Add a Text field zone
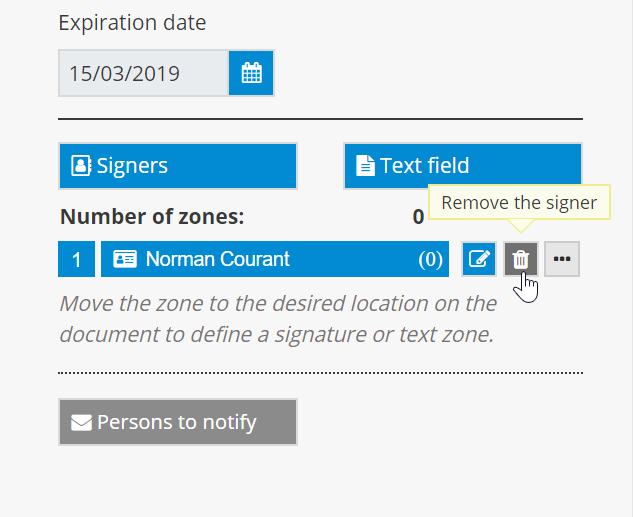 [x=463, y=166]
